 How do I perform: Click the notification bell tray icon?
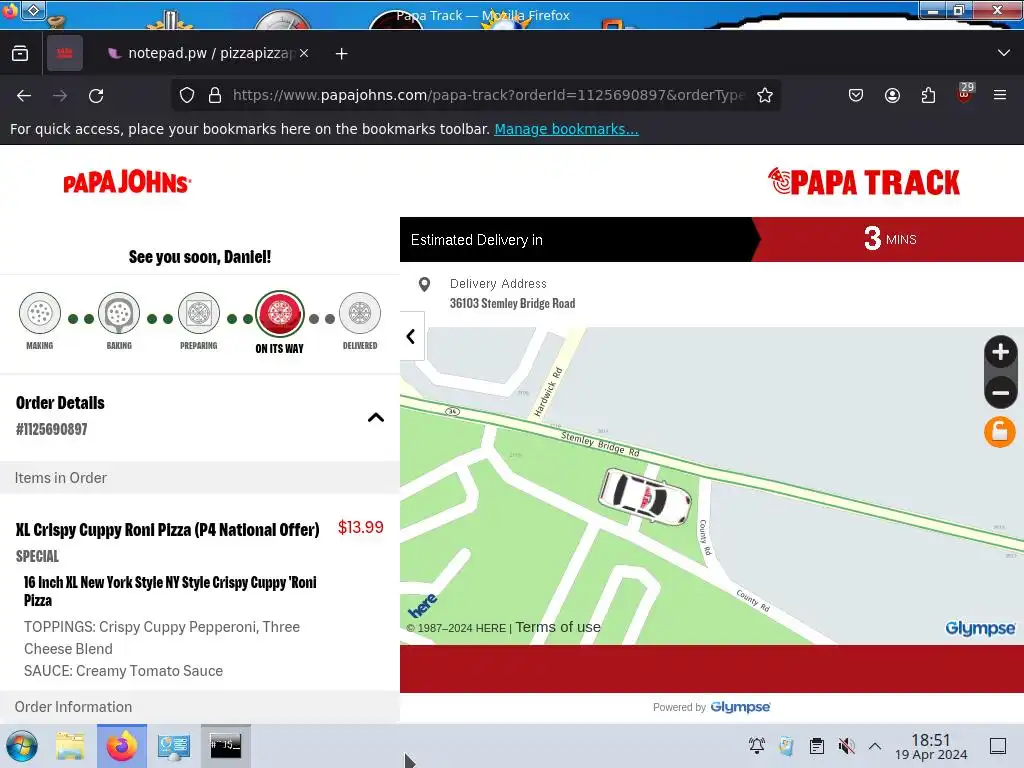coord(757,746)
